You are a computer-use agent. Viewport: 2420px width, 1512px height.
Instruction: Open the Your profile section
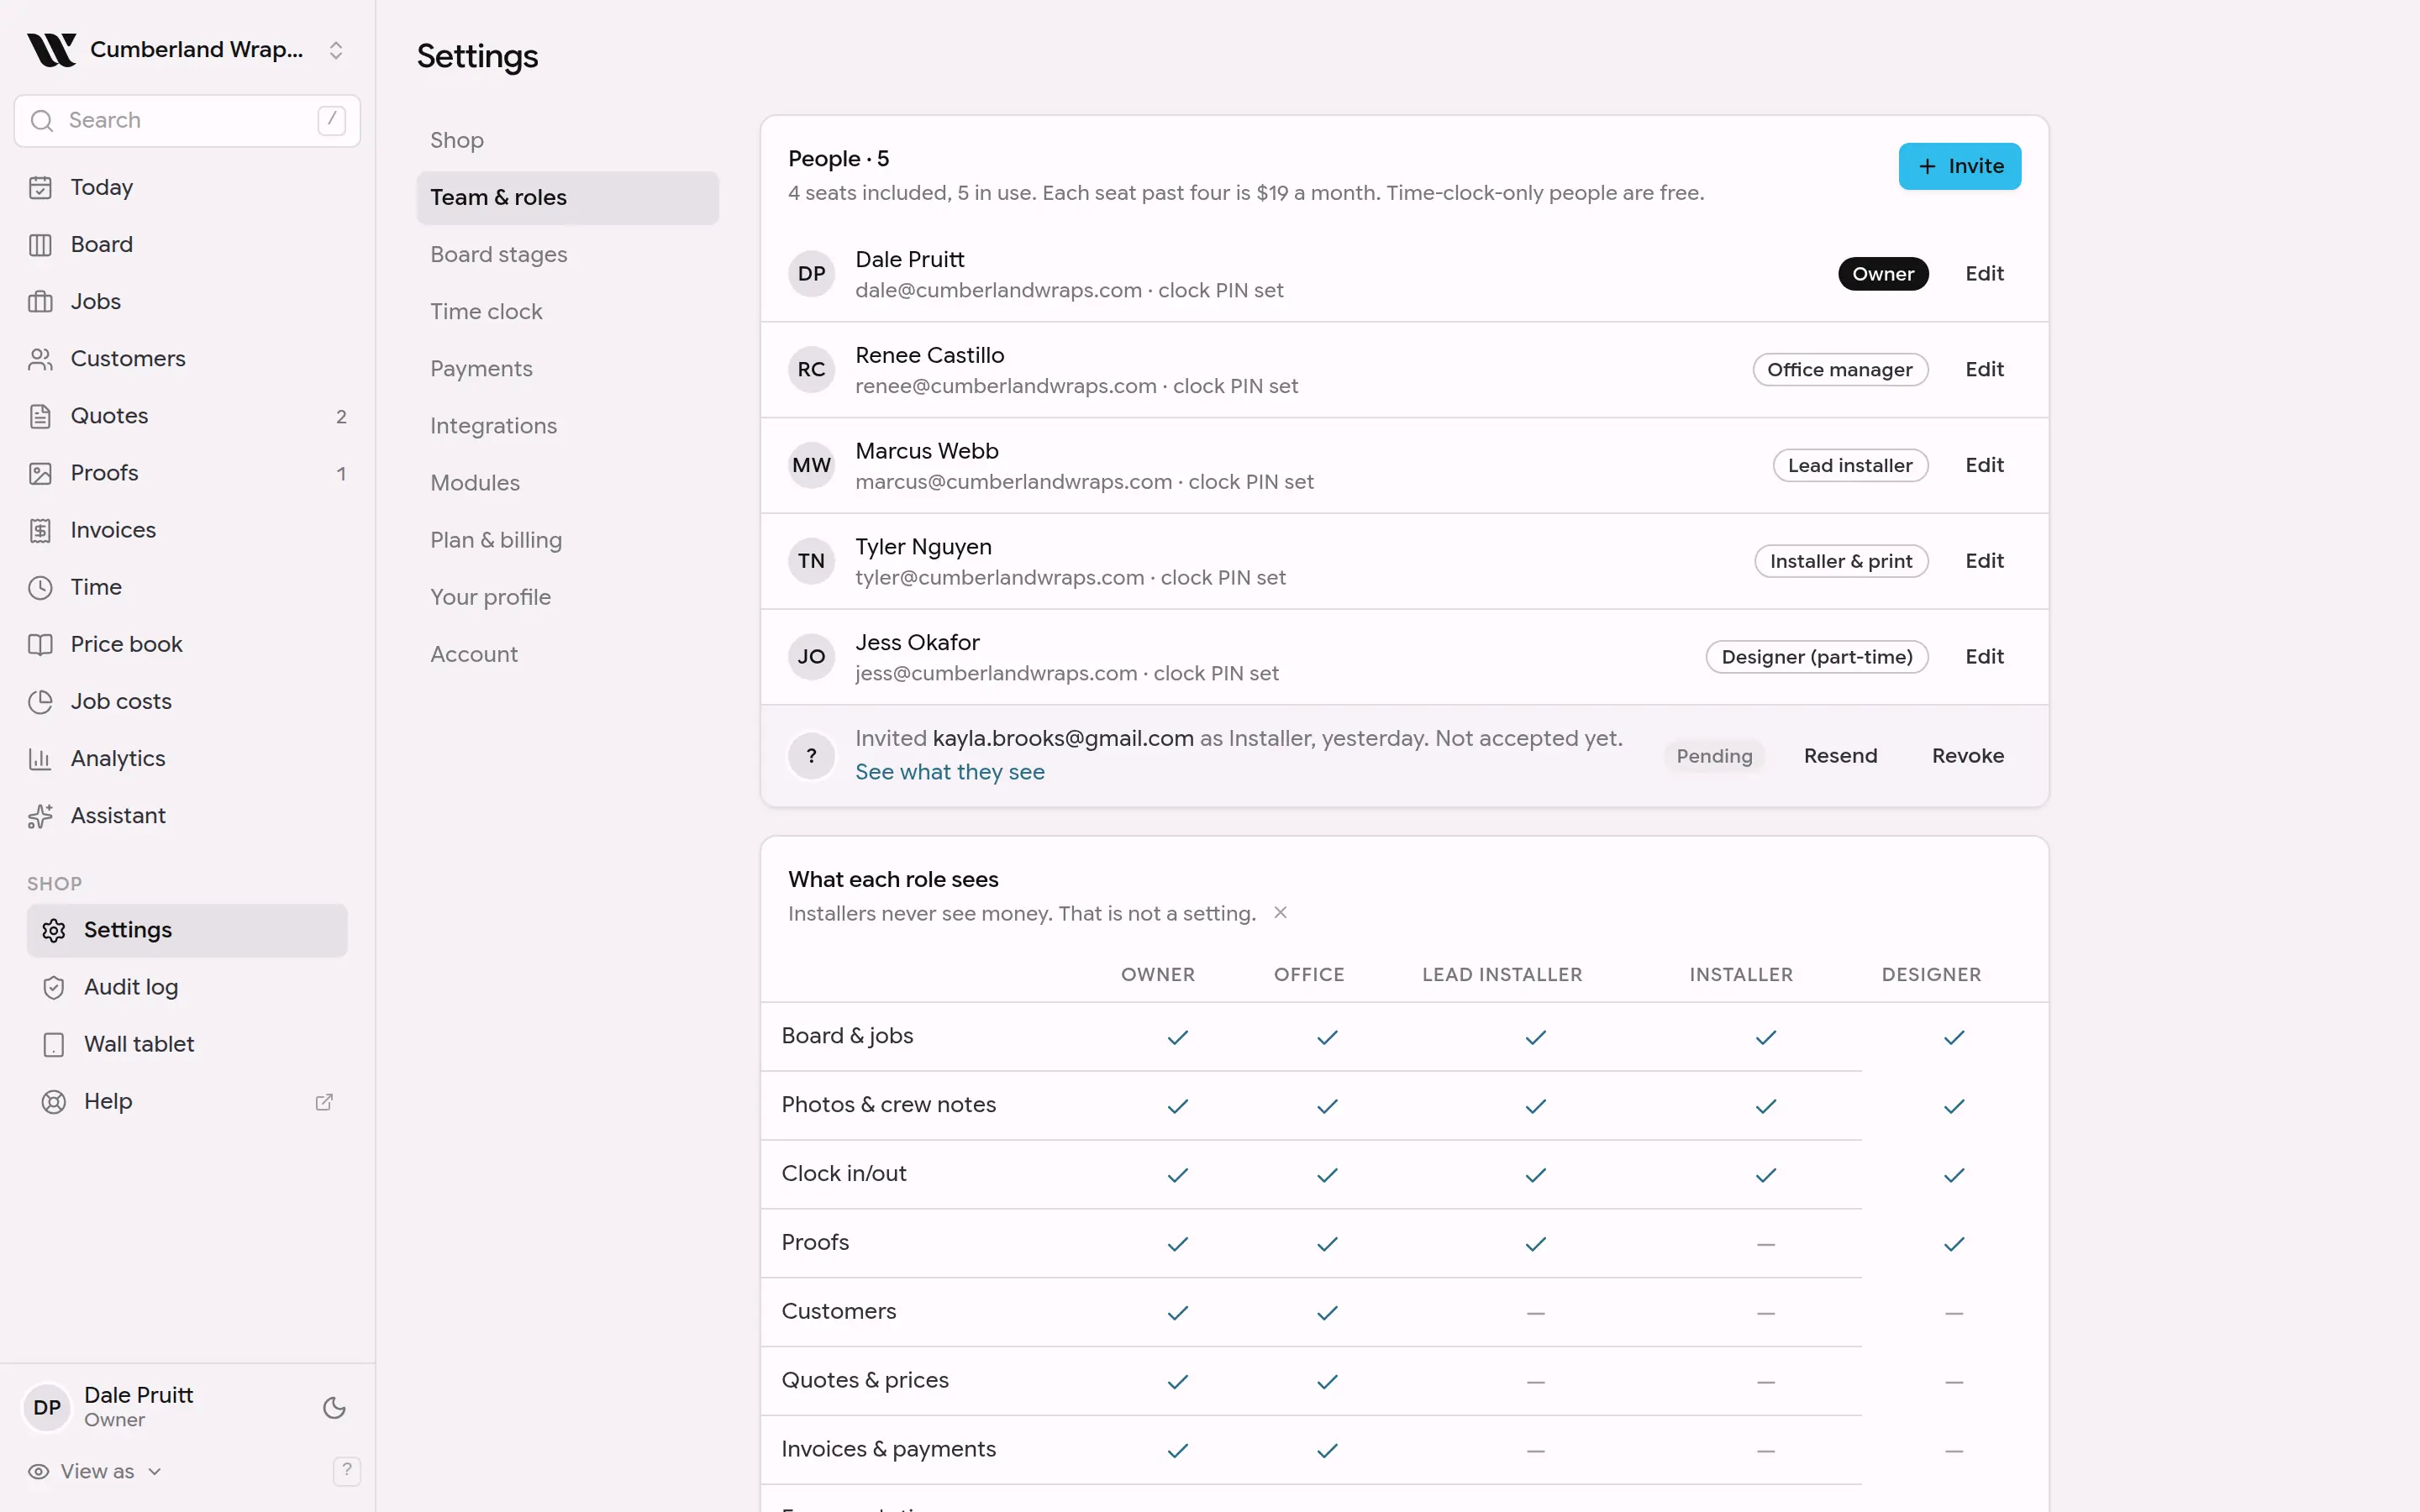pos(567,597)
